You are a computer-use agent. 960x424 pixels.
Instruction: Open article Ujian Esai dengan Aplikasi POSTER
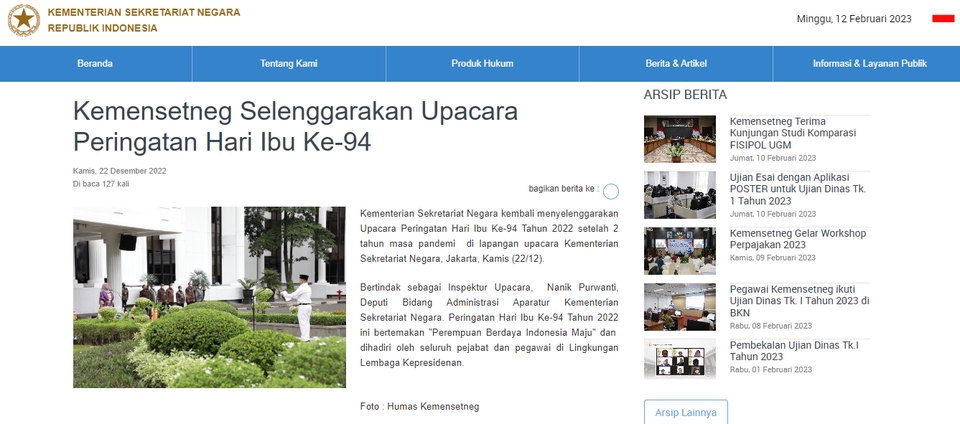click(798, 189)
